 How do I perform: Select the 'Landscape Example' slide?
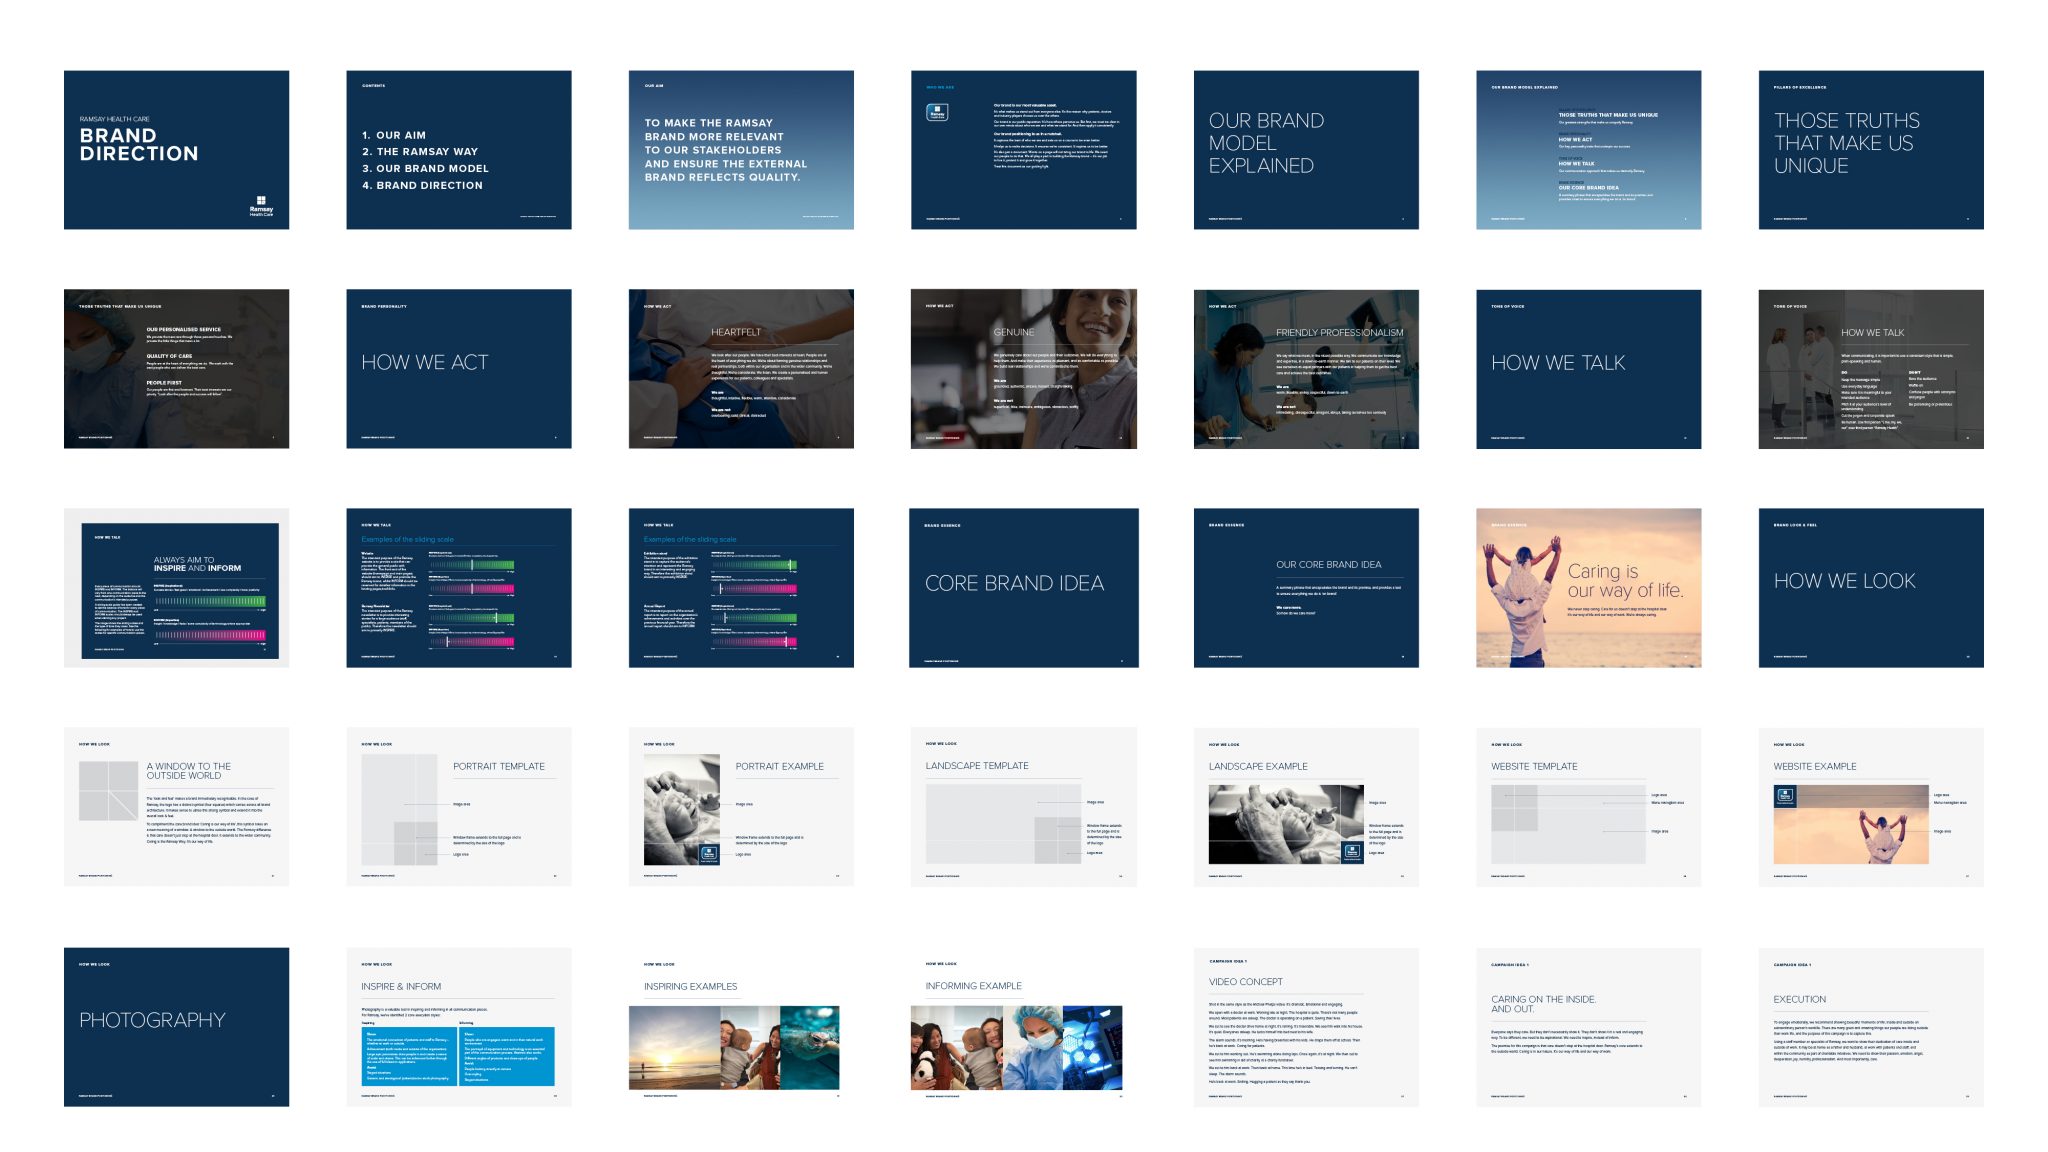1306,807
